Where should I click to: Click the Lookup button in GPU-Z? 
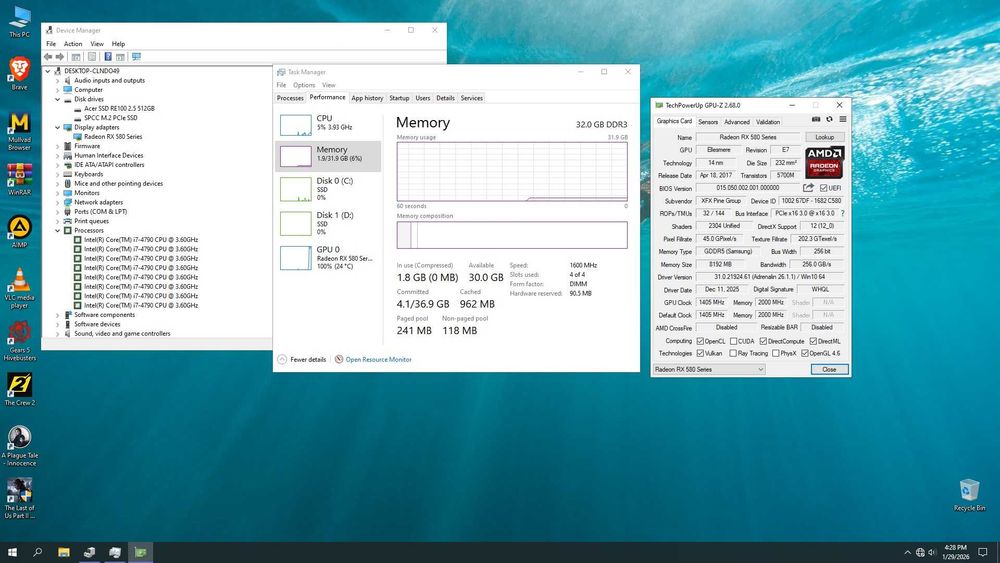[825, 137]
